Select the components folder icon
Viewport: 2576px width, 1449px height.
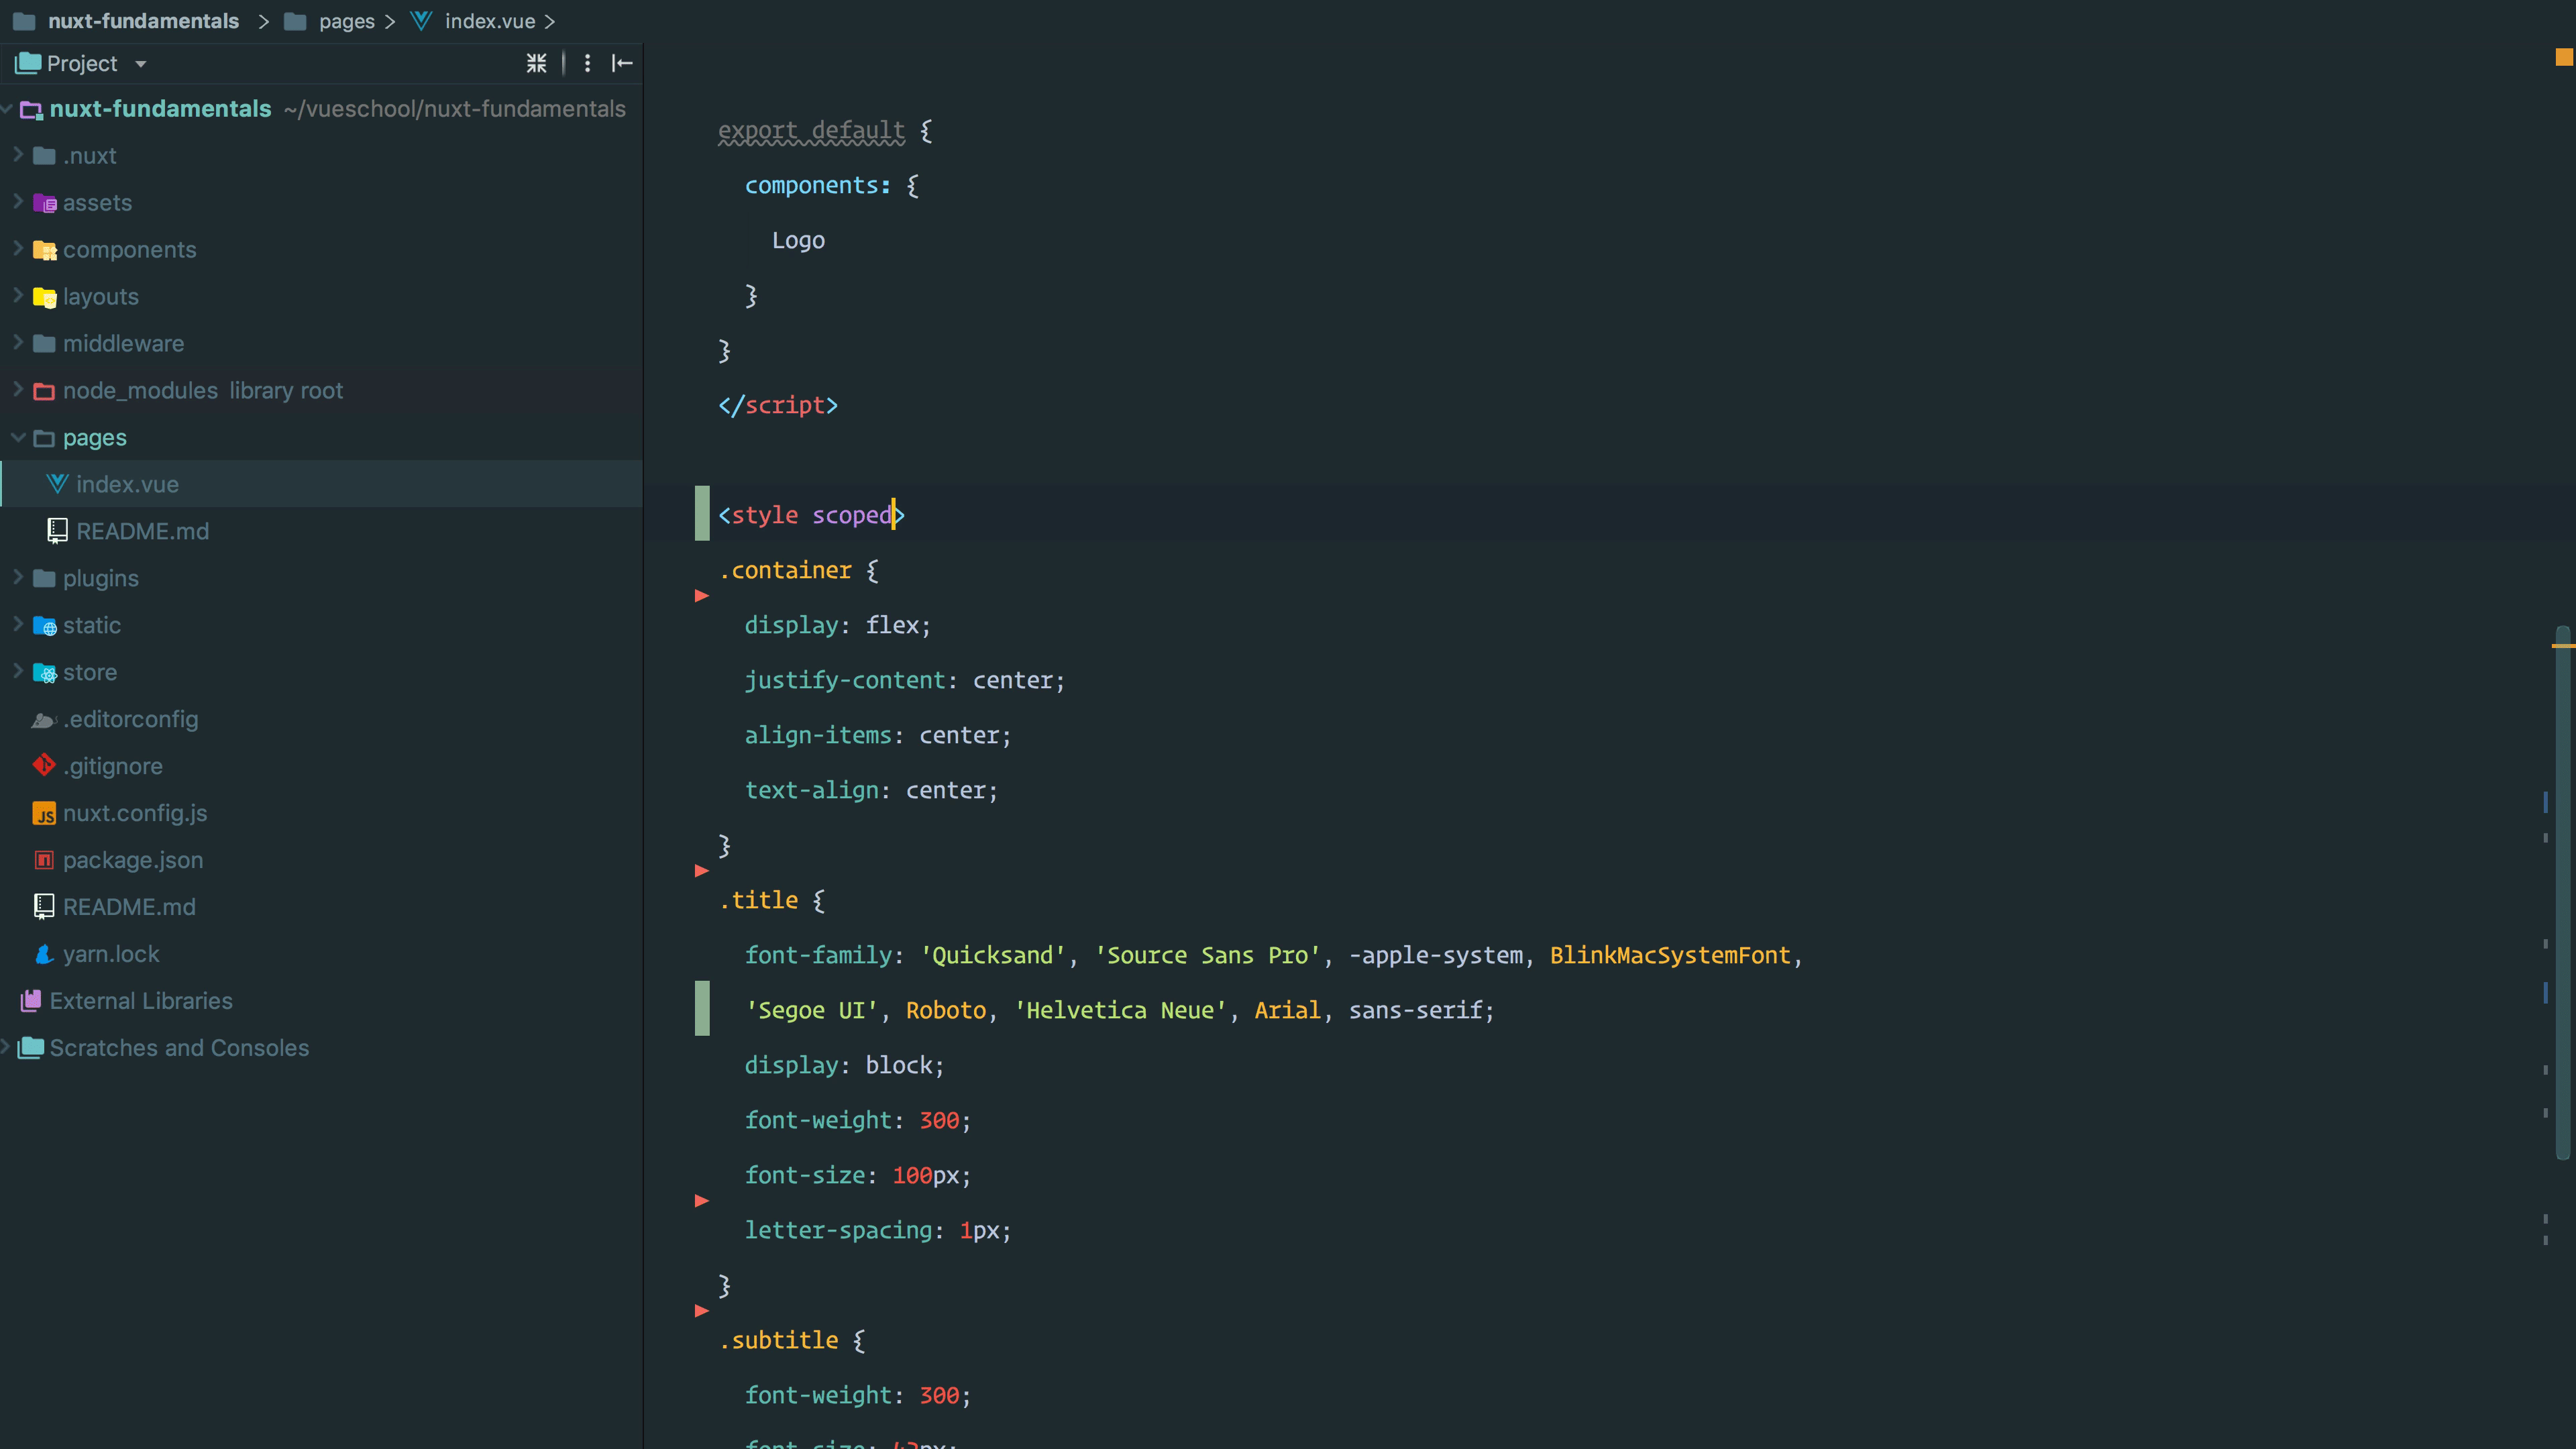pos(44,250)
